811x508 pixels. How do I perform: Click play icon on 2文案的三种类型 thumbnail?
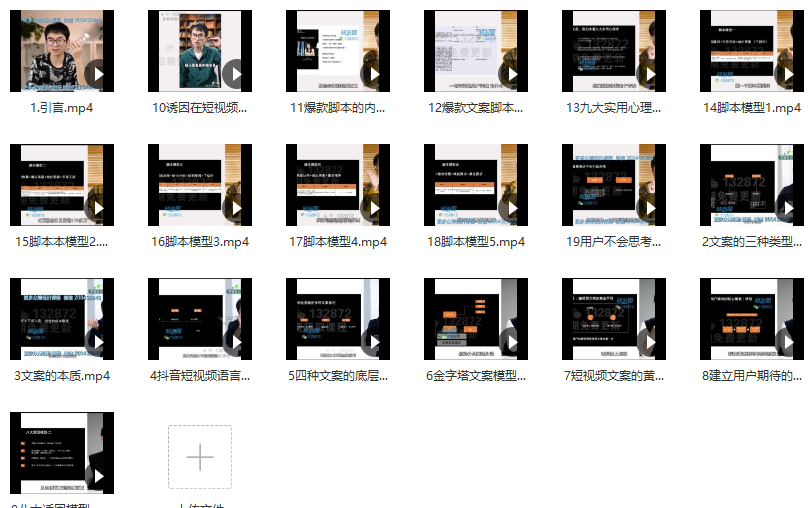(788, 208)
